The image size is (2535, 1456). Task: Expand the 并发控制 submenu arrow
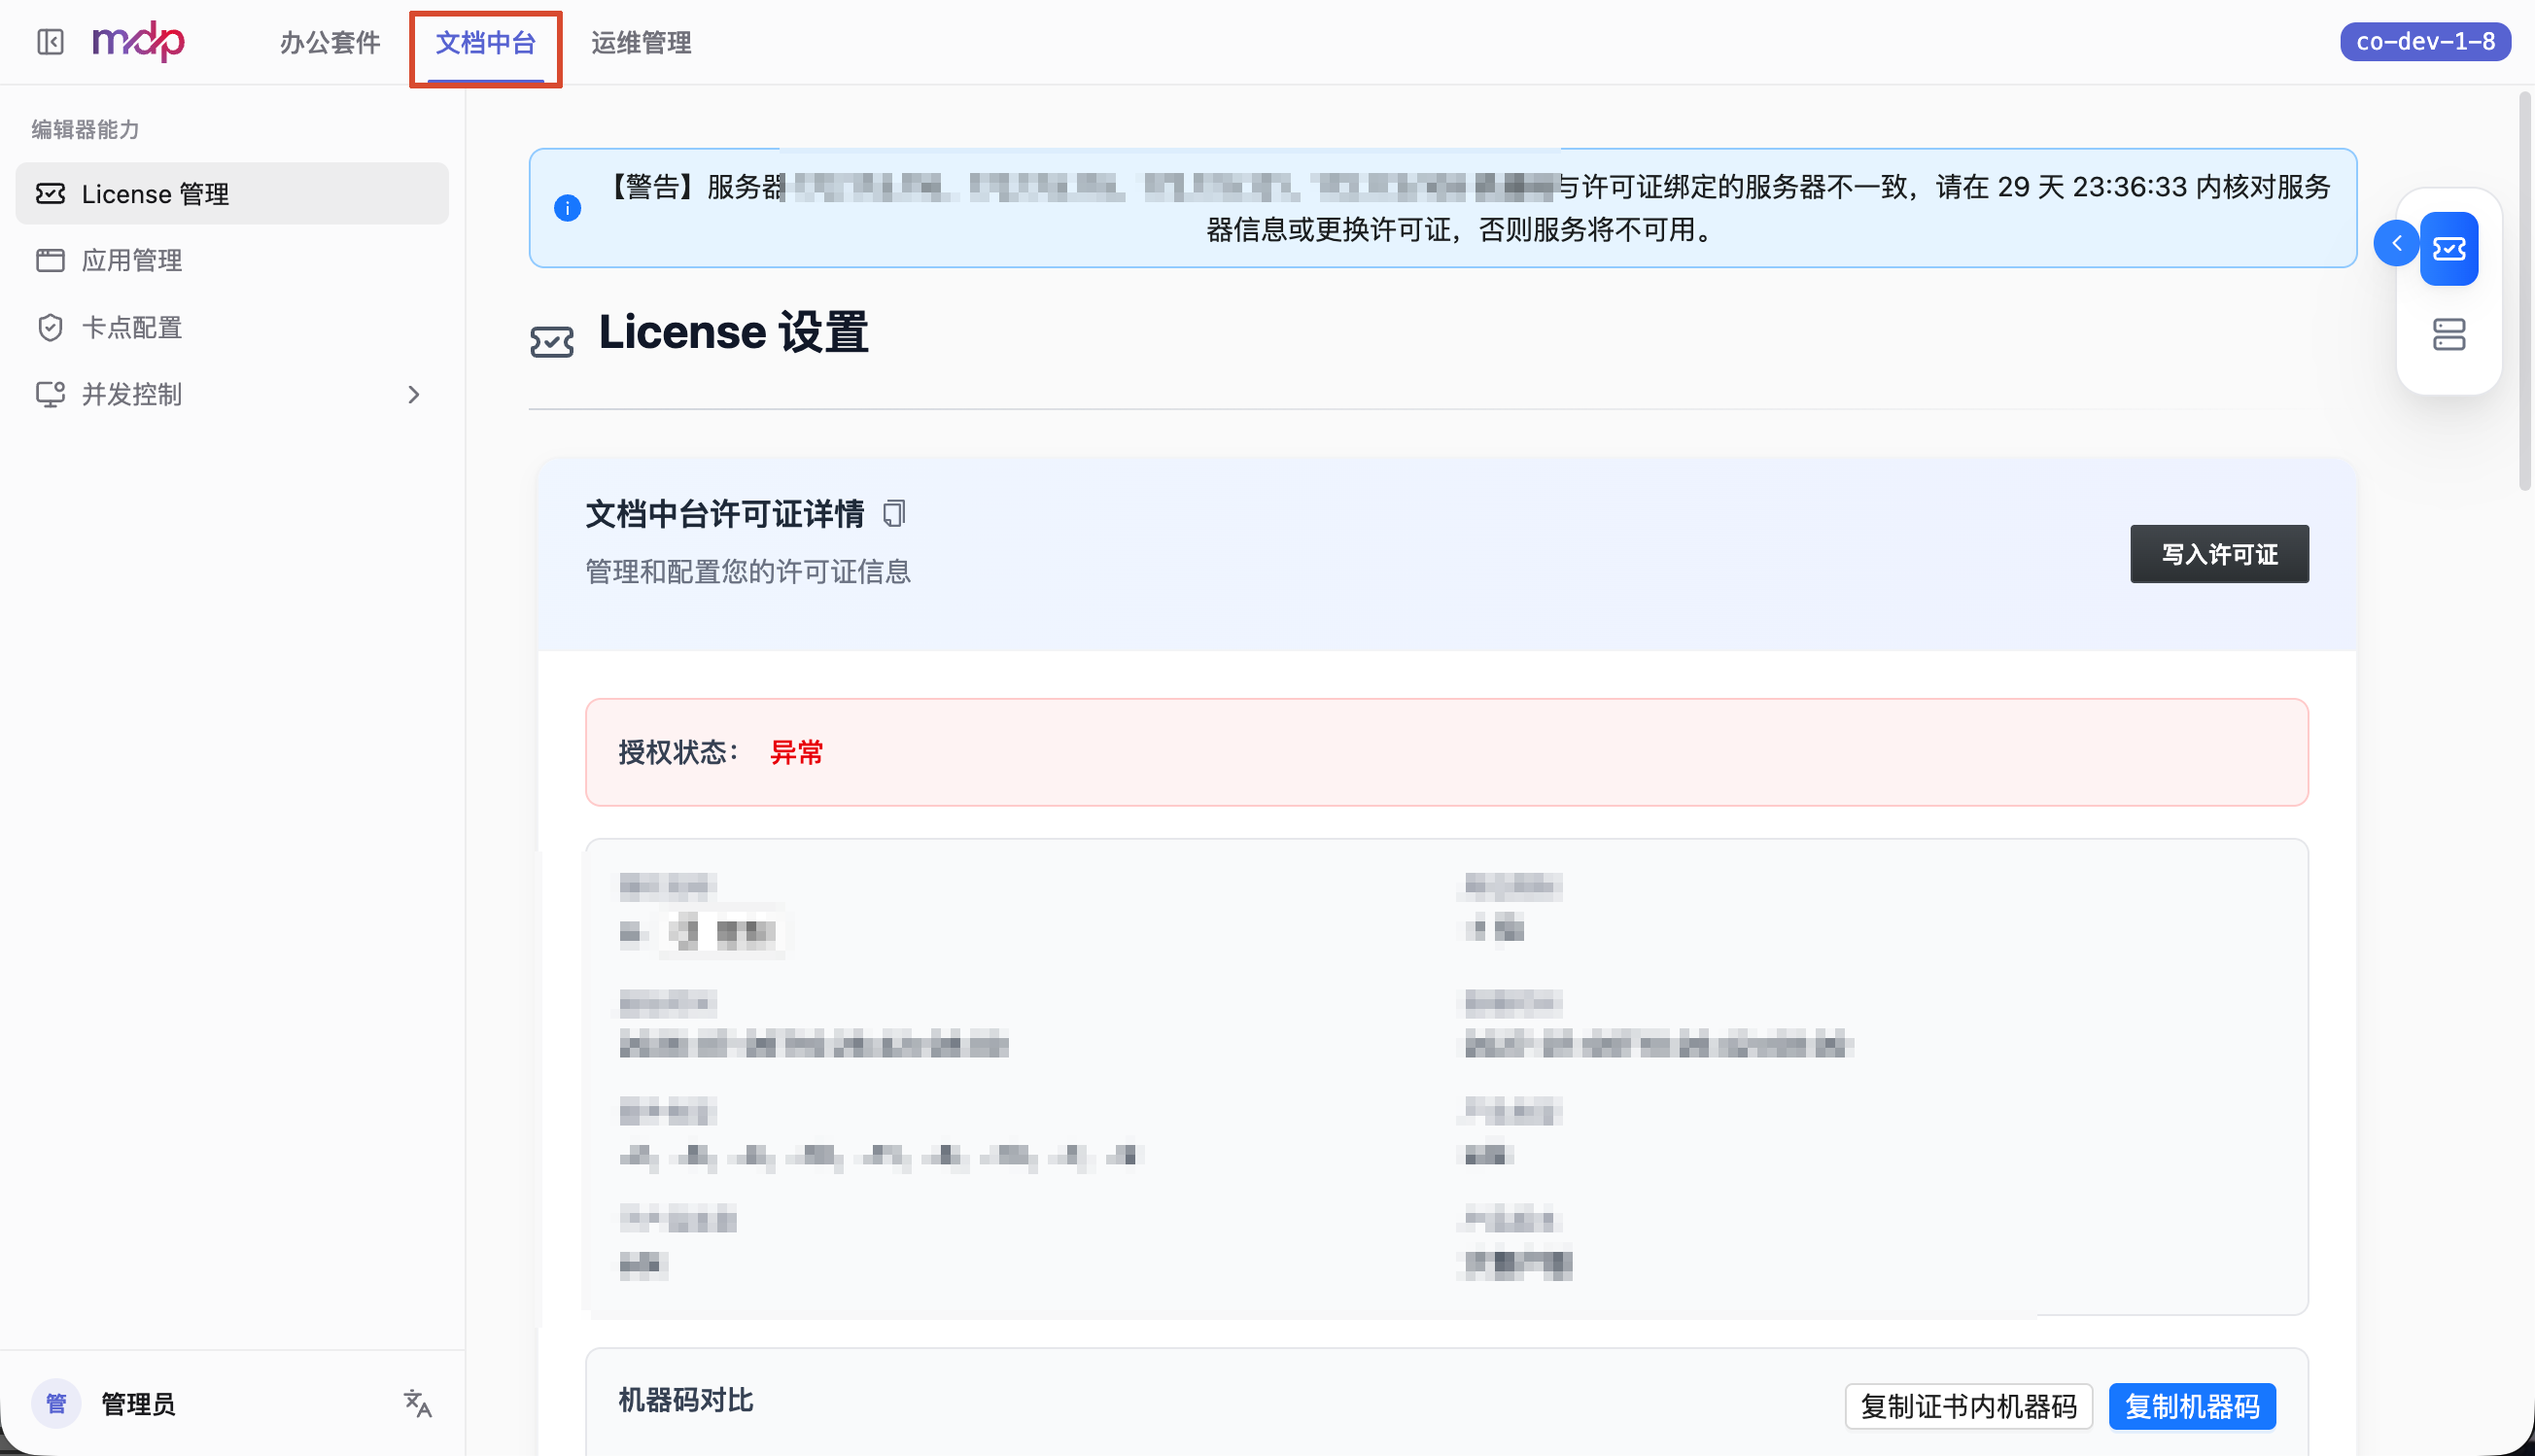(414, 395)
